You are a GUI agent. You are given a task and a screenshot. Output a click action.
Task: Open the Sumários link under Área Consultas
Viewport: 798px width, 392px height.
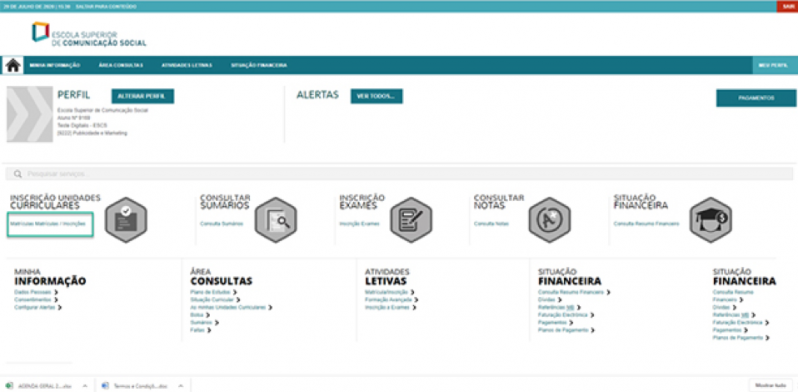point(201,322)
